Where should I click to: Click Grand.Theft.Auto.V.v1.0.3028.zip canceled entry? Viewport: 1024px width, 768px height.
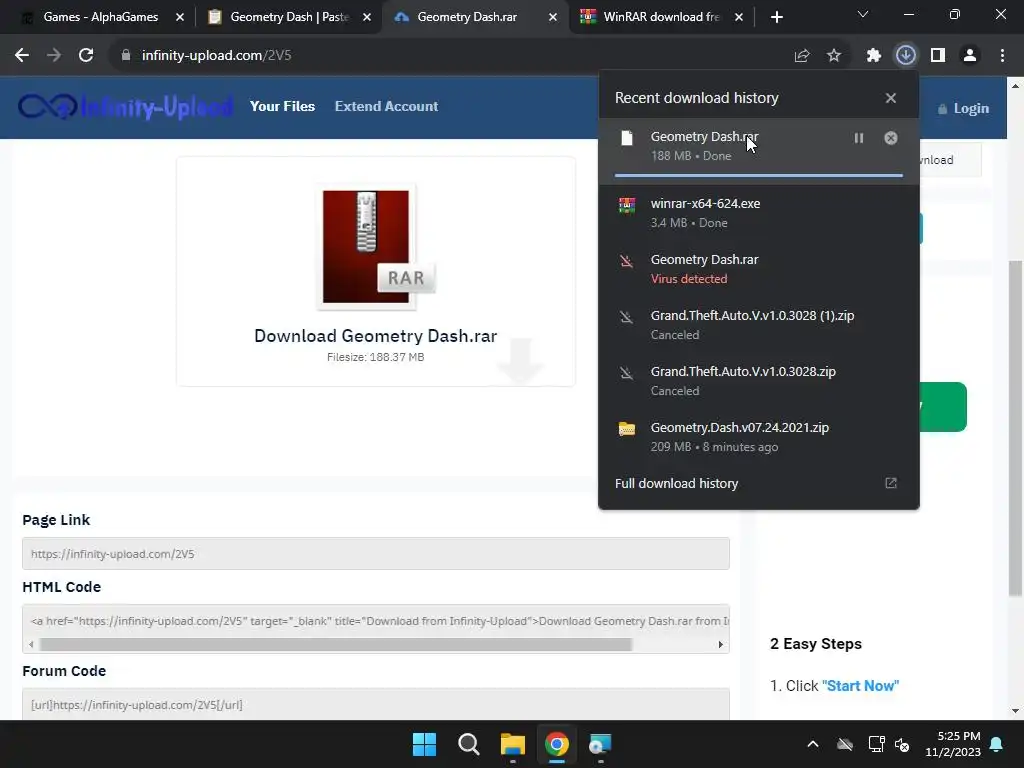point(759,381)
